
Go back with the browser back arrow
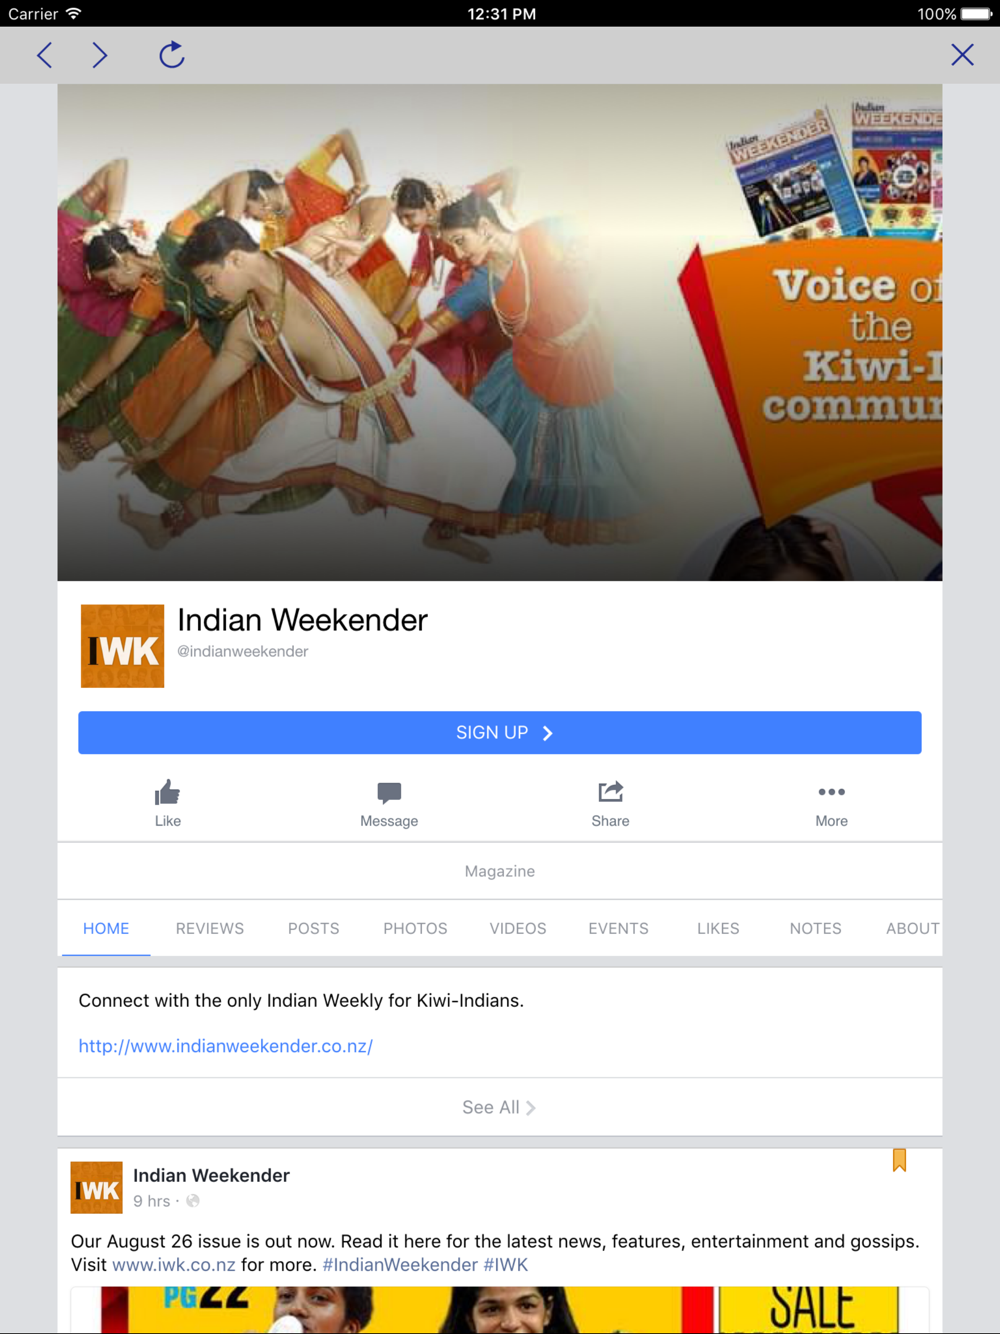click(x=44, y=55)
